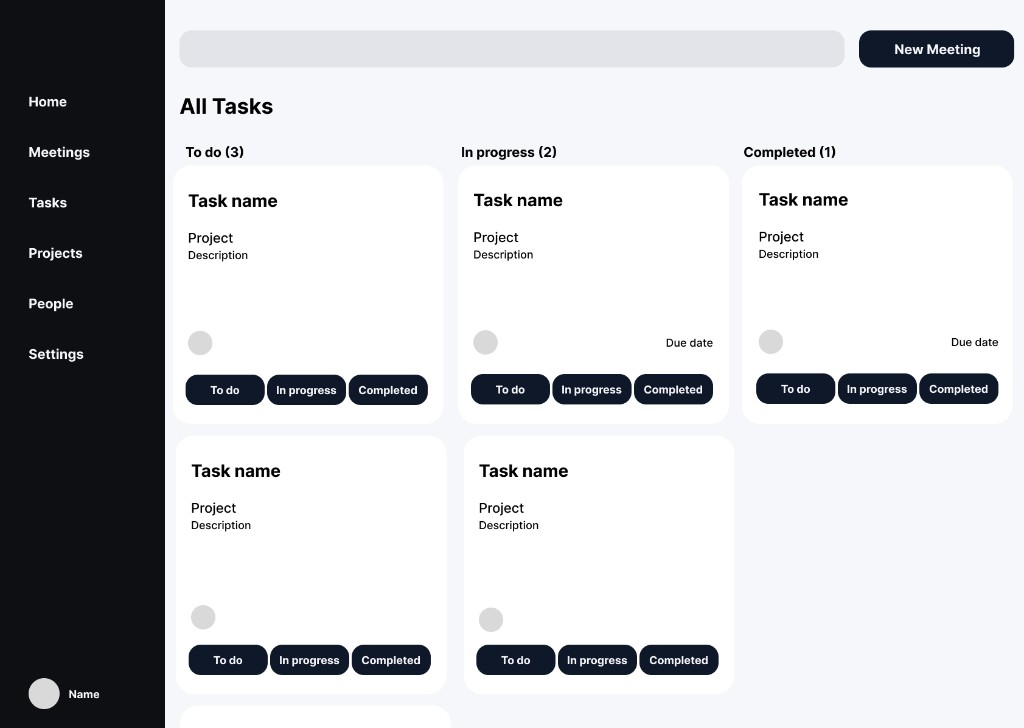Open Projects from the sidebar
This screenshot has width=1024, height=728.
coord(55,253)
